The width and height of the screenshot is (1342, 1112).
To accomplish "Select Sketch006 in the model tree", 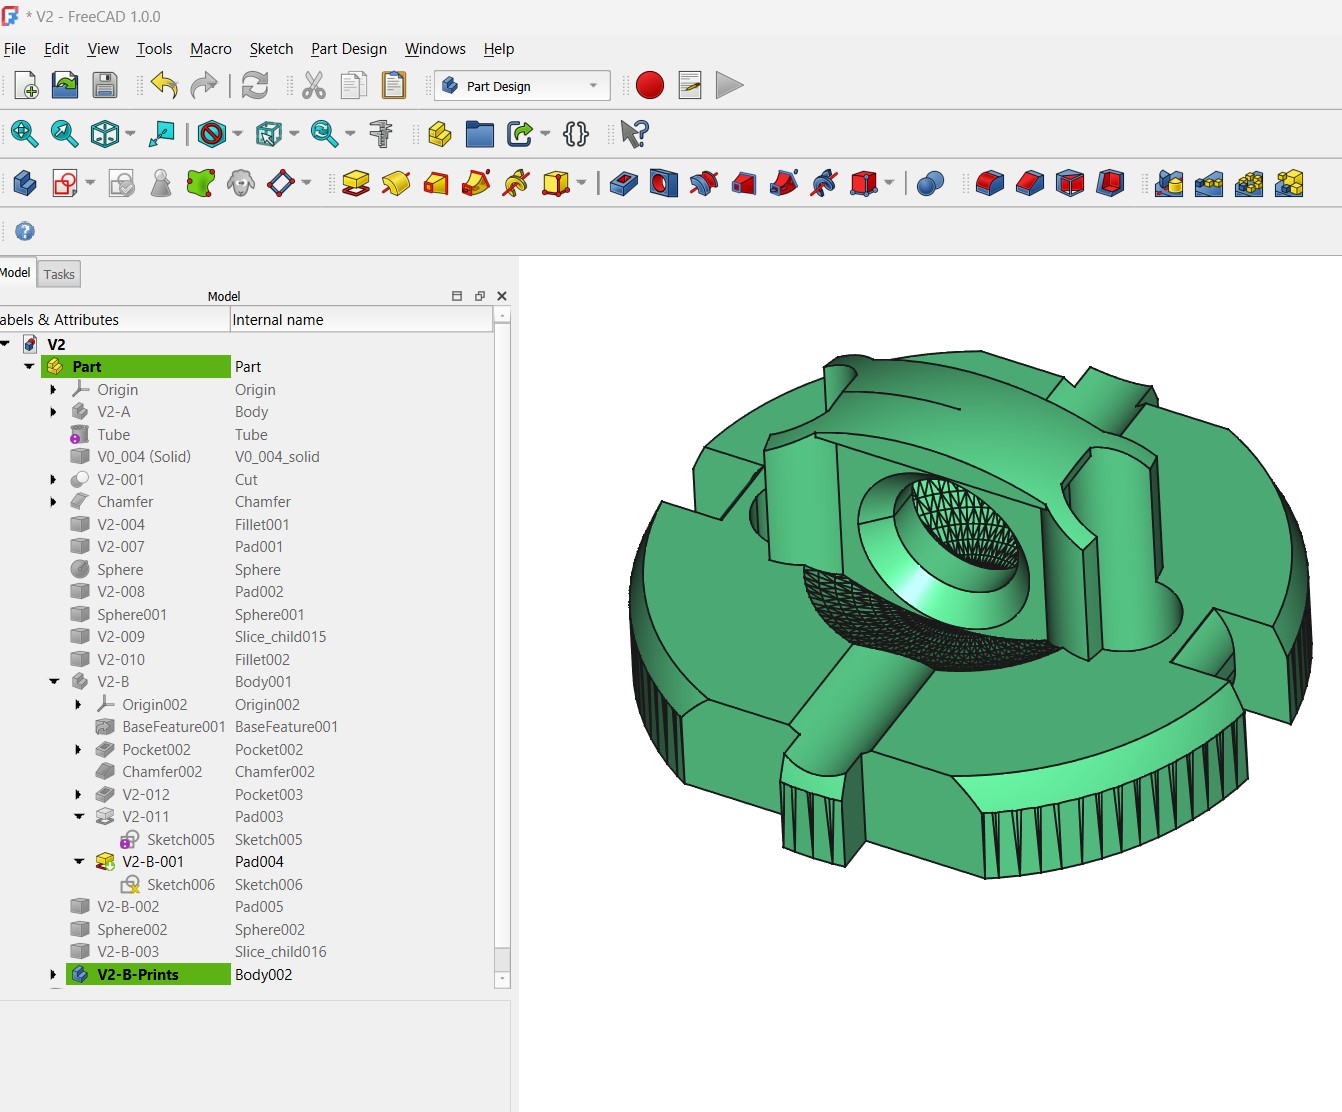I will pyautogui.click(x=180, y=885).
